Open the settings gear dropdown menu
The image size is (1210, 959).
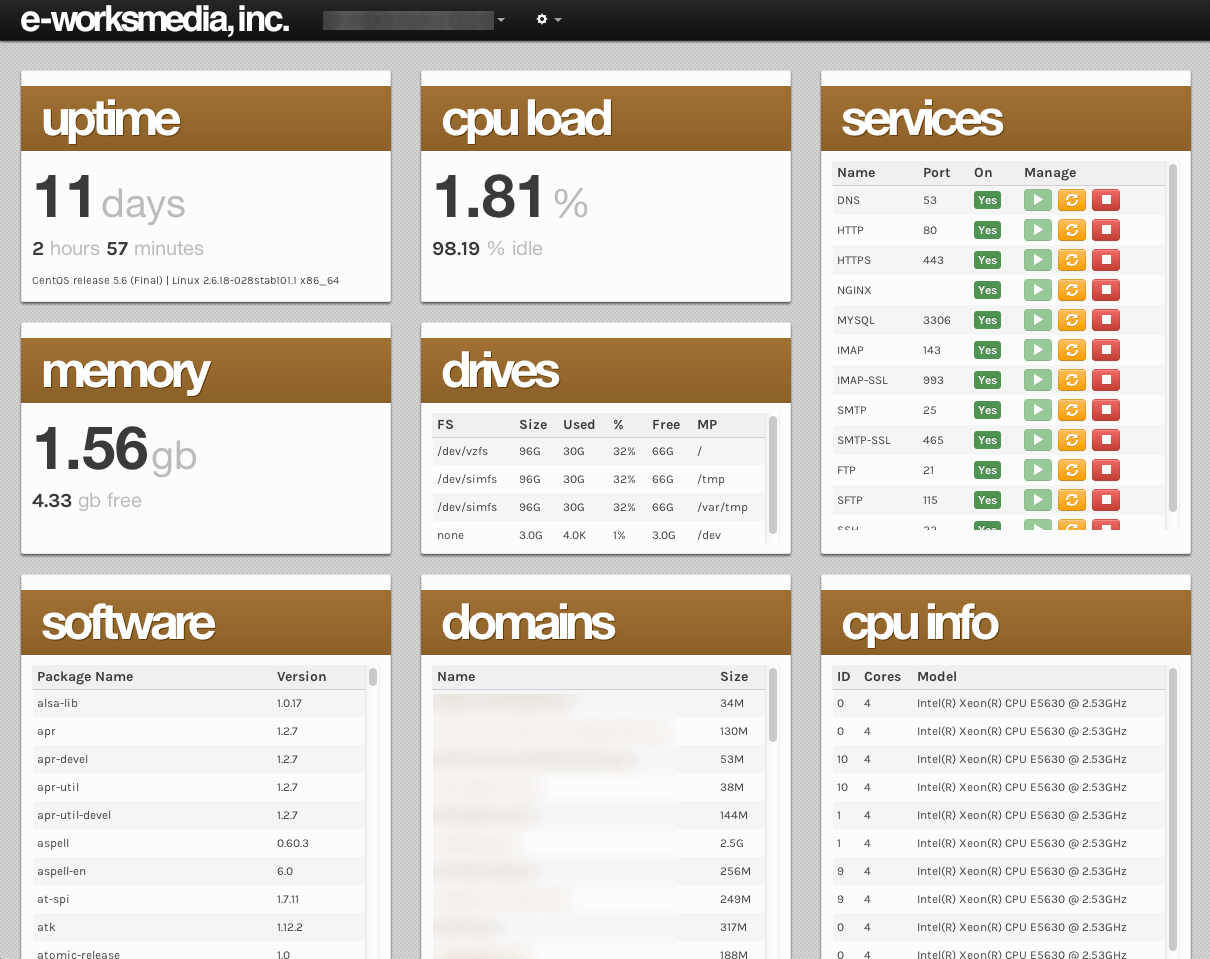pos(546,19)
